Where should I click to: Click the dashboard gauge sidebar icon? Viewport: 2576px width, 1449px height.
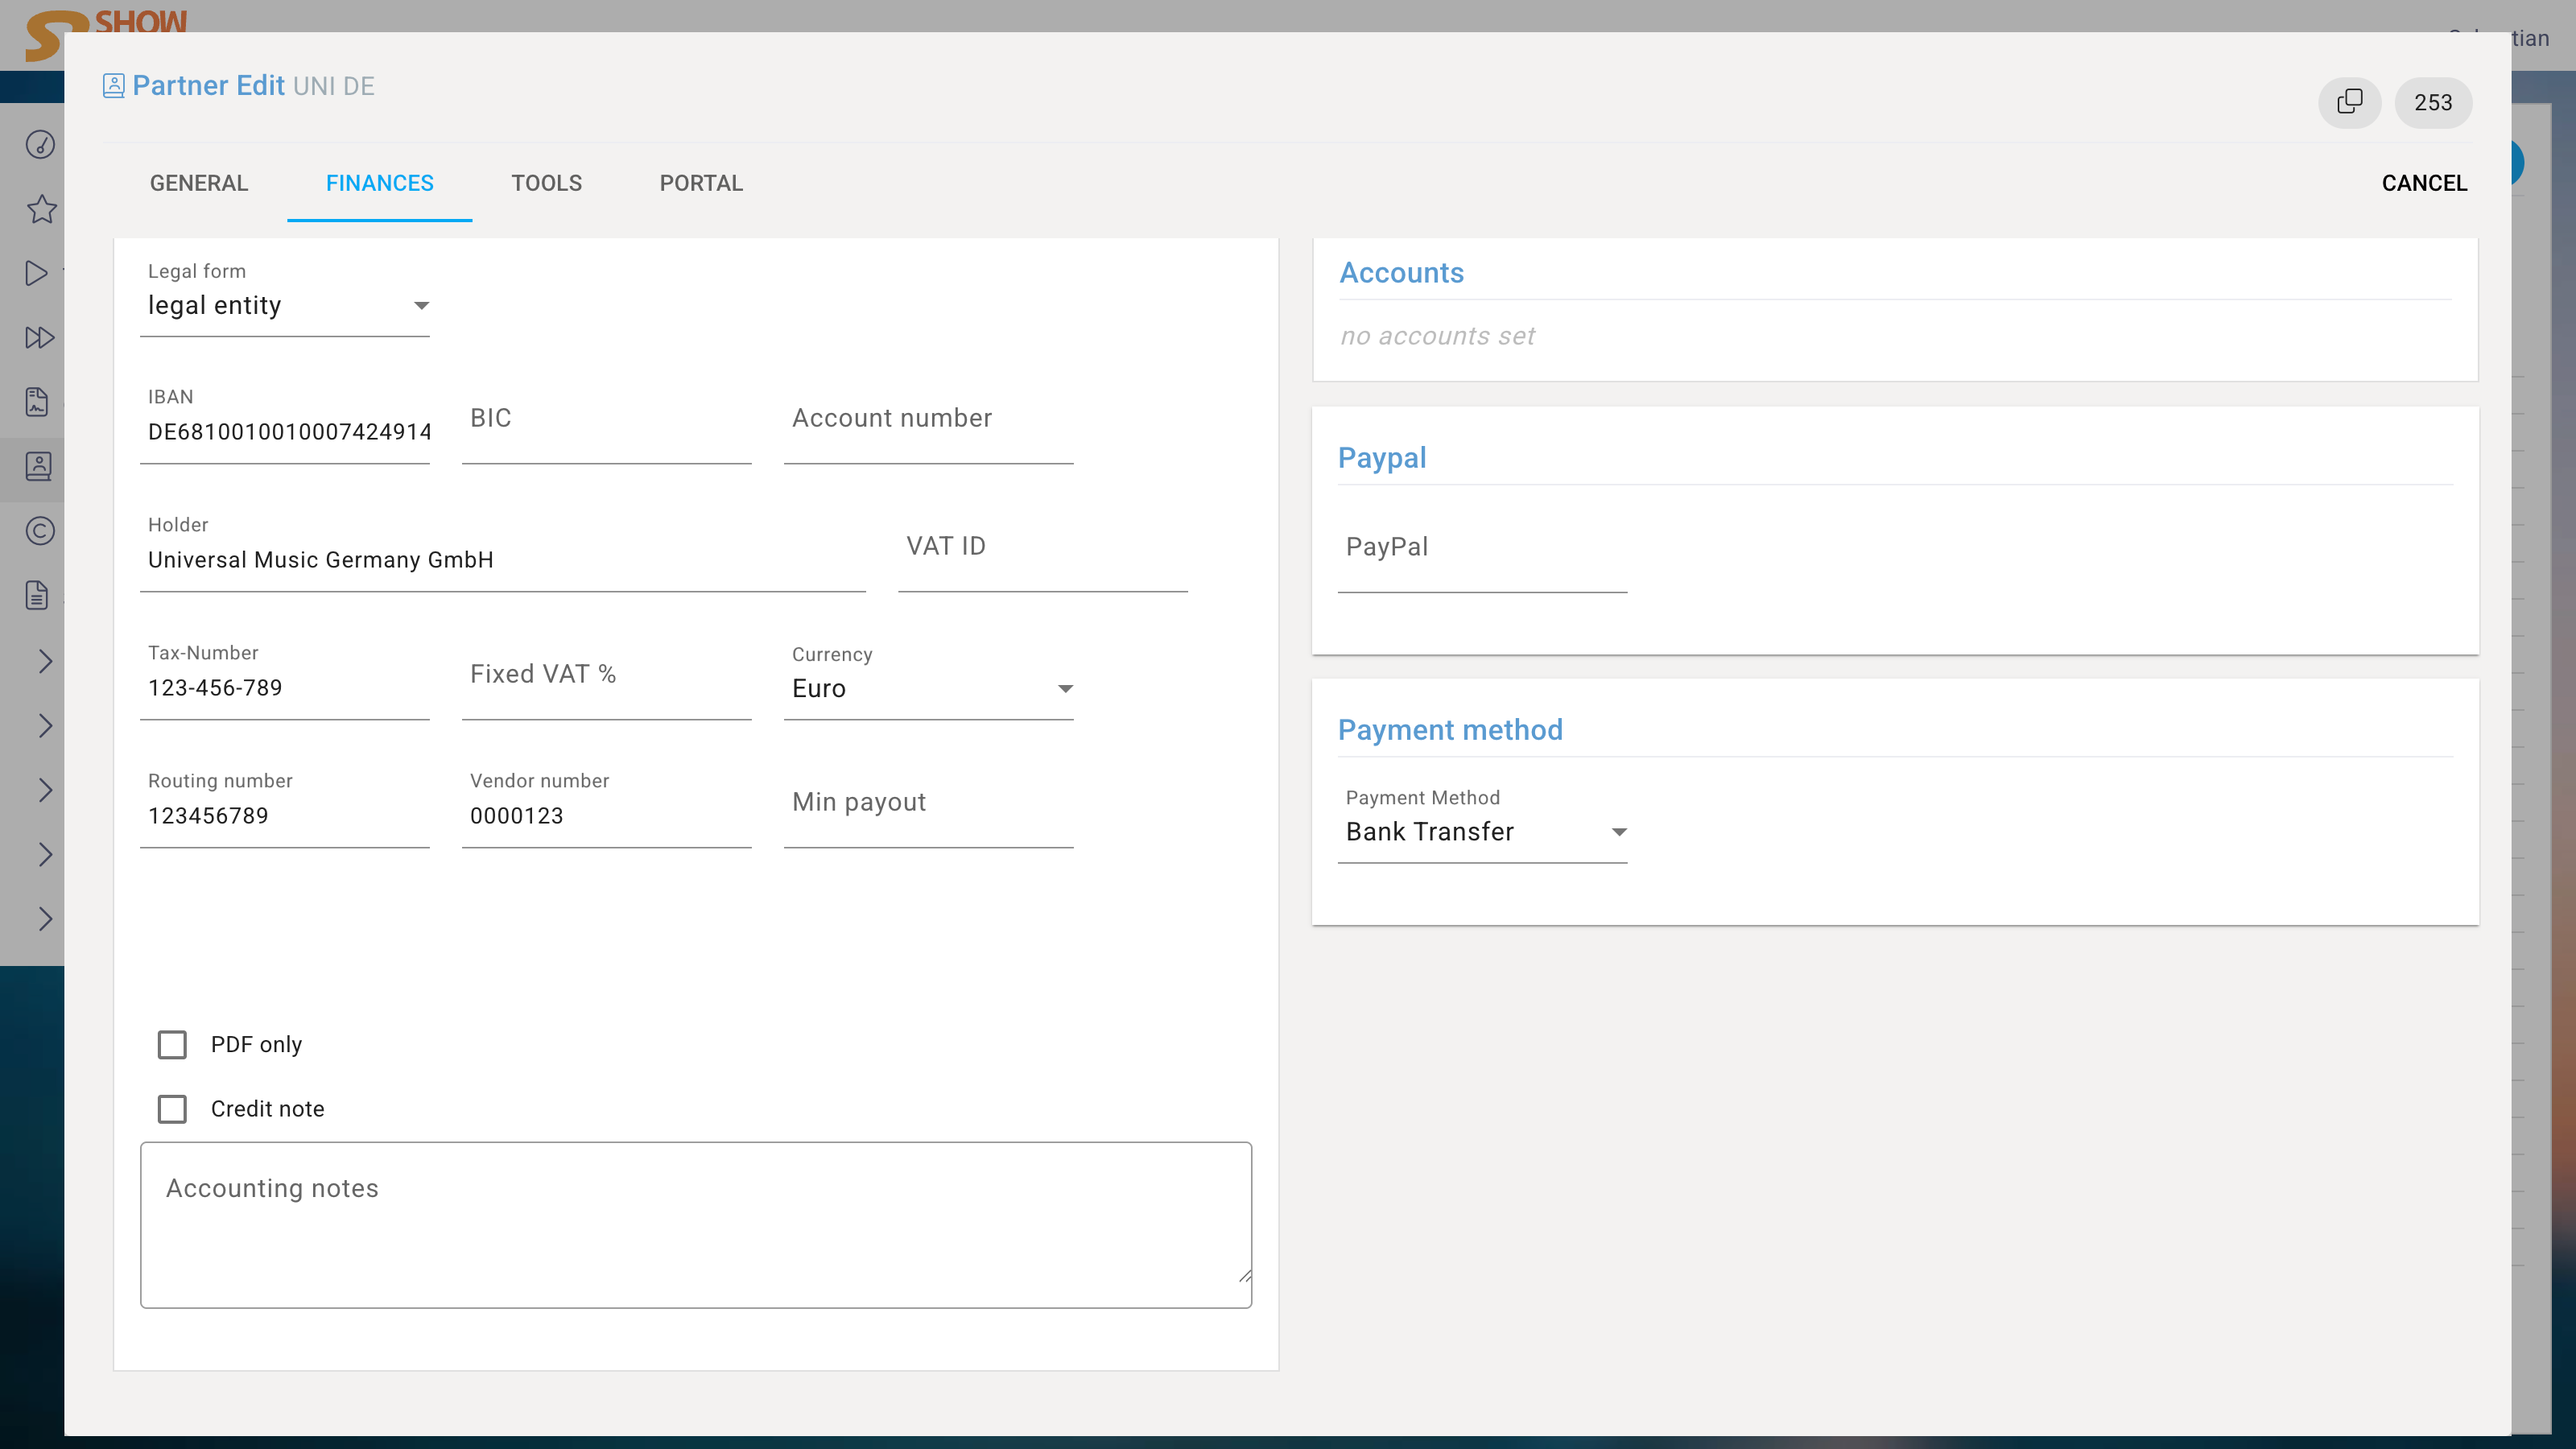pos(40,145)
